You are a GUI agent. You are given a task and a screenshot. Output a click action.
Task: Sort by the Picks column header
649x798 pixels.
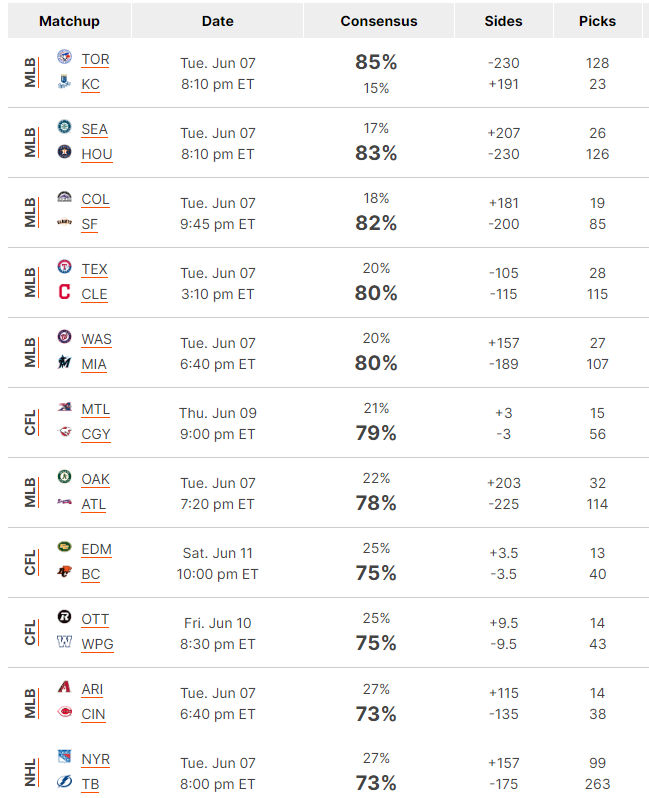(x=597, y=21)
